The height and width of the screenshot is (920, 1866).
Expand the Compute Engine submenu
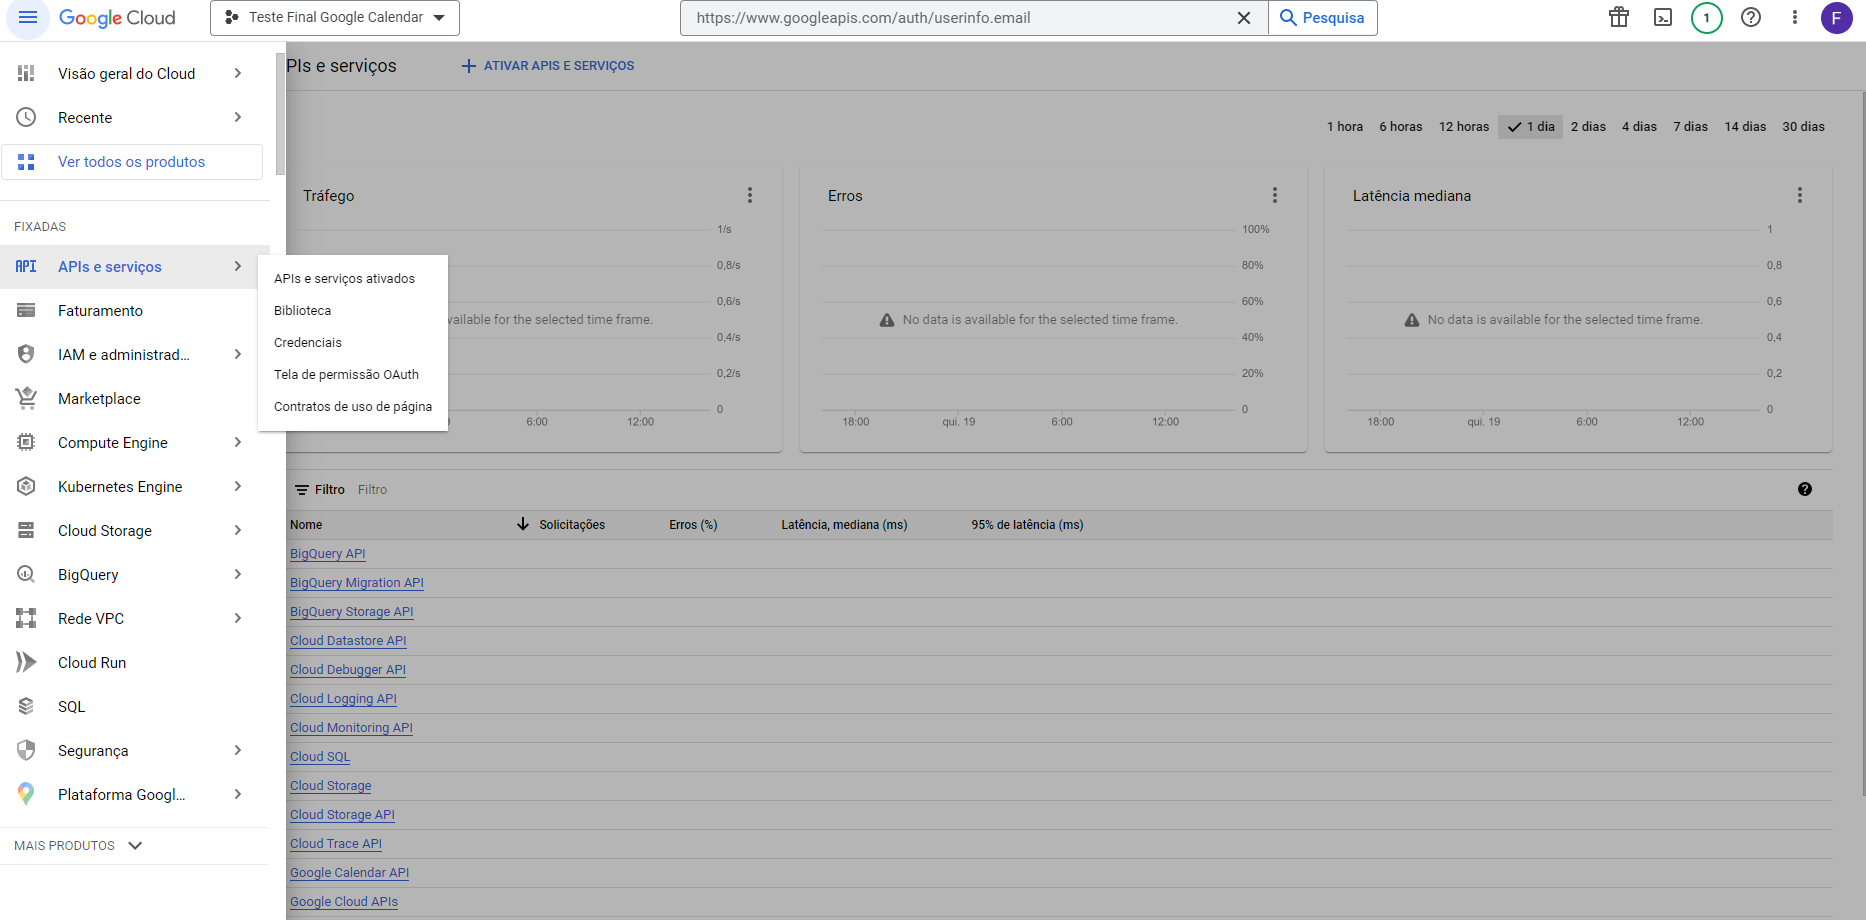(x=237, y=443)
